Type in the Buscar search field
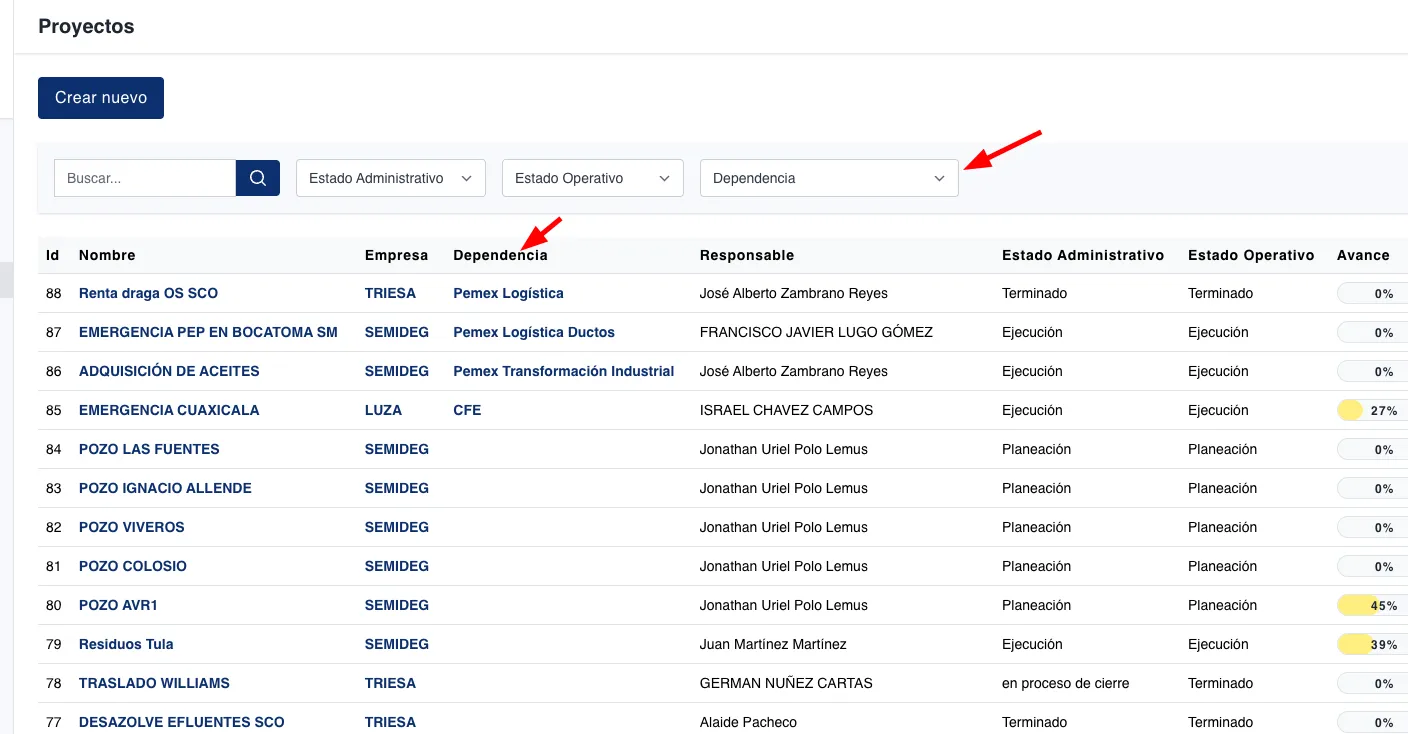 coord(145,178)
